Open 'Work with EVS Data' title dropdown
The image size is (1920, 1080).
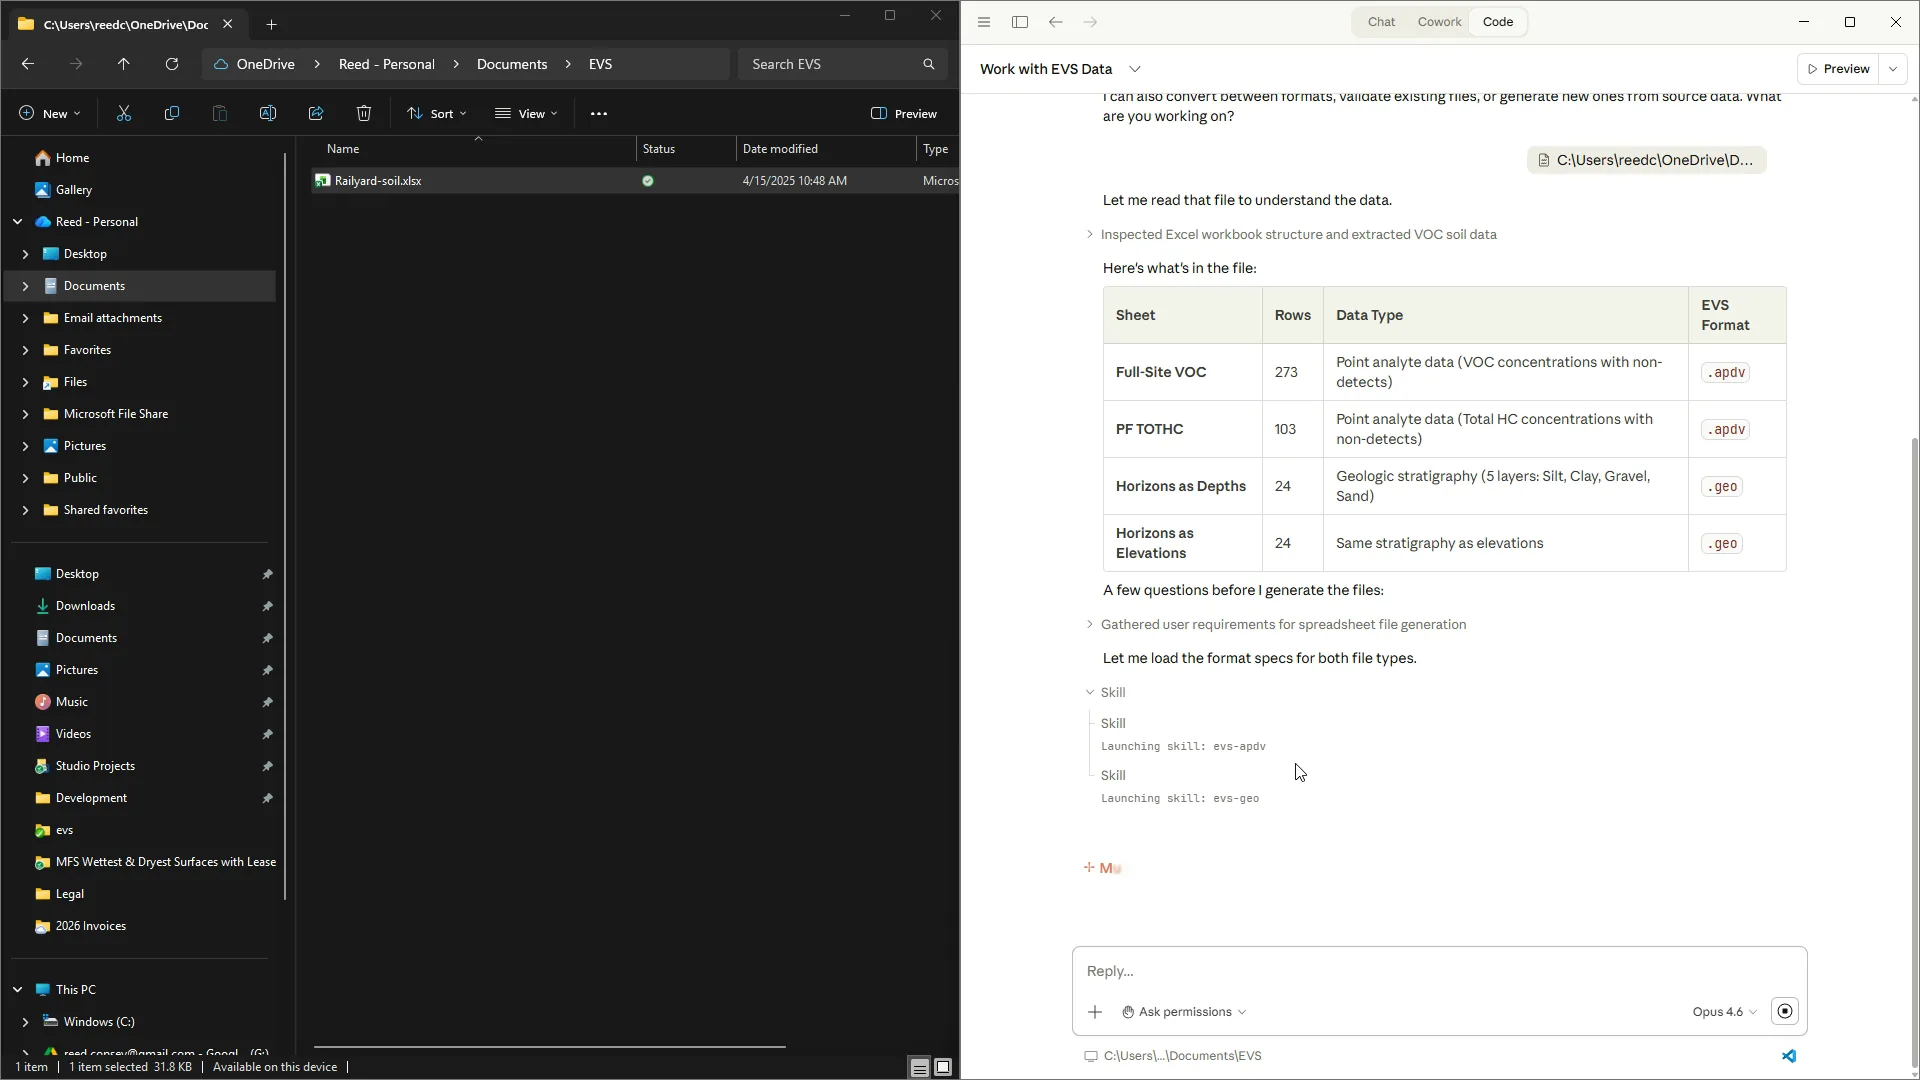click(1135, 69)
